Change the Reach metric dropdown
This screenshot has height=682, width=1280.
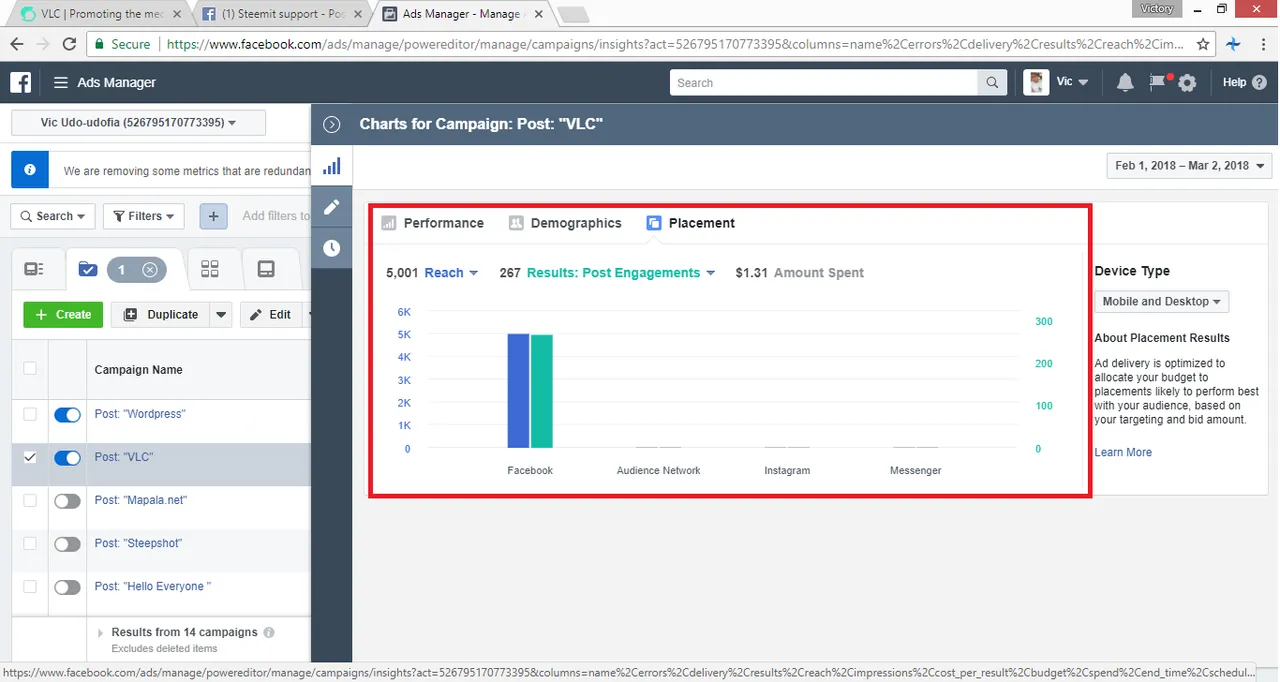(451, 273)
